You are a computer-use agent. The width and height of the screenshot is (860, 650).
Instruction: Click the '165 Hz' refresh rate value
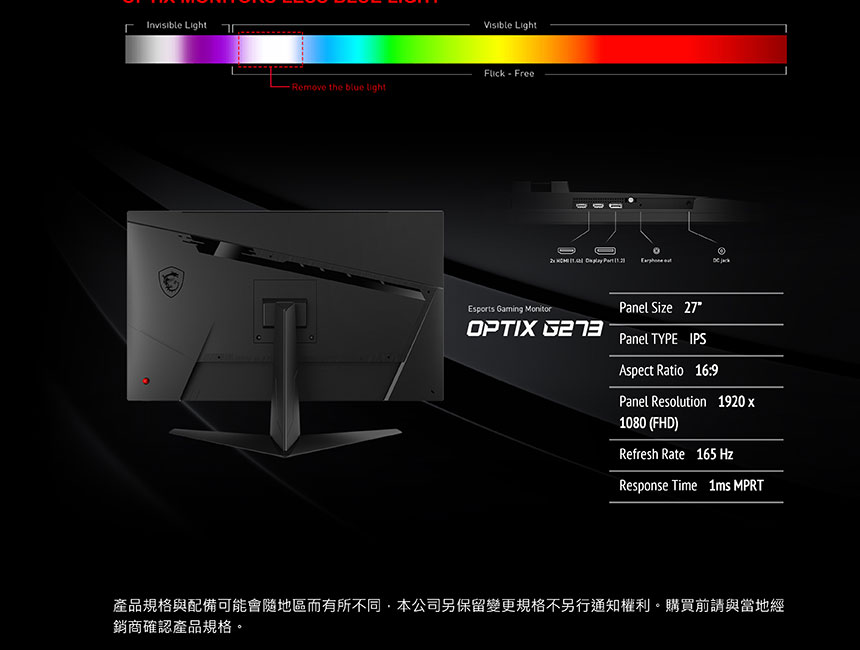[715, 454]
